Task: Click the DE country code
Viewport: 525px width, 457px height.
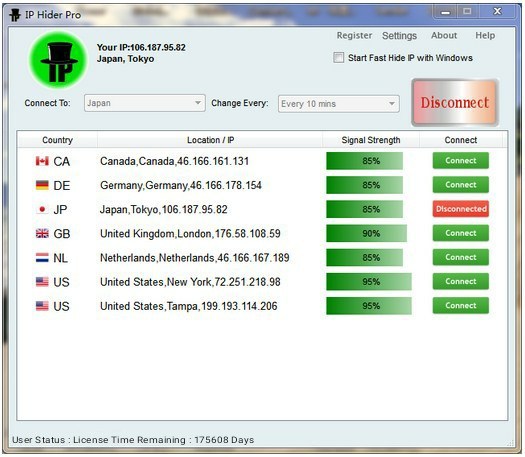Action: pyautogui.click(x=62, y=185)
